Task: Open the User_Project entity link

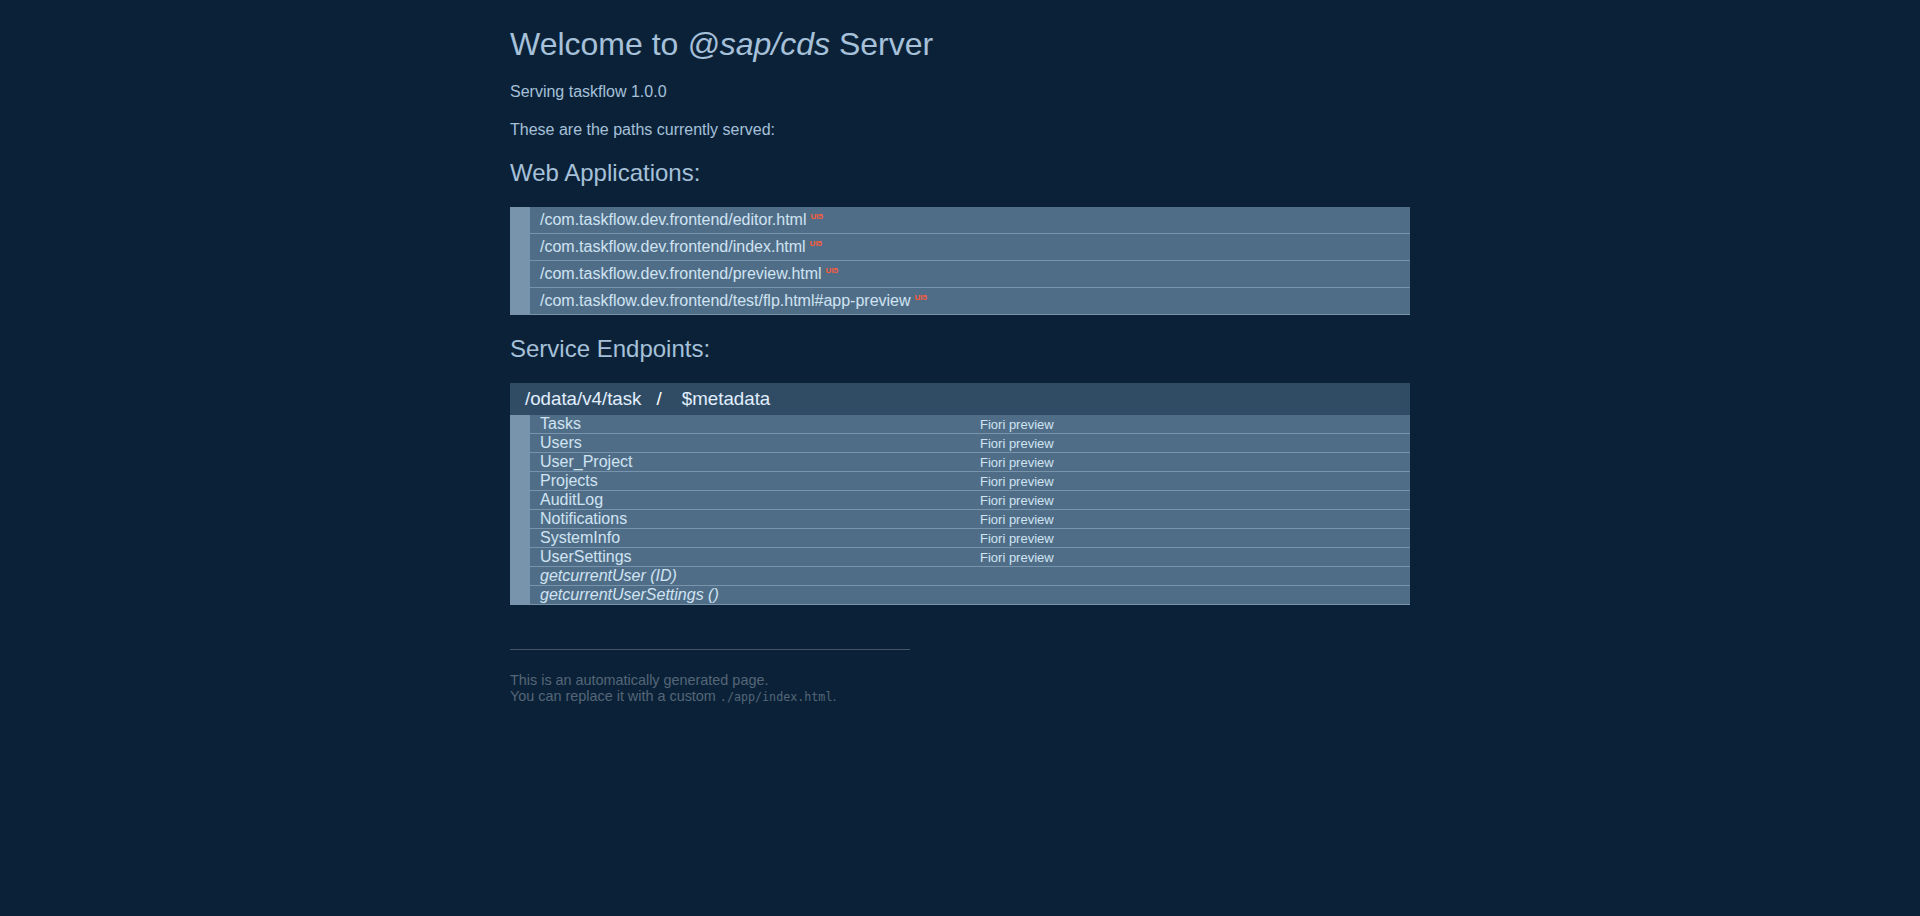Action: click(x=586, y=462)
